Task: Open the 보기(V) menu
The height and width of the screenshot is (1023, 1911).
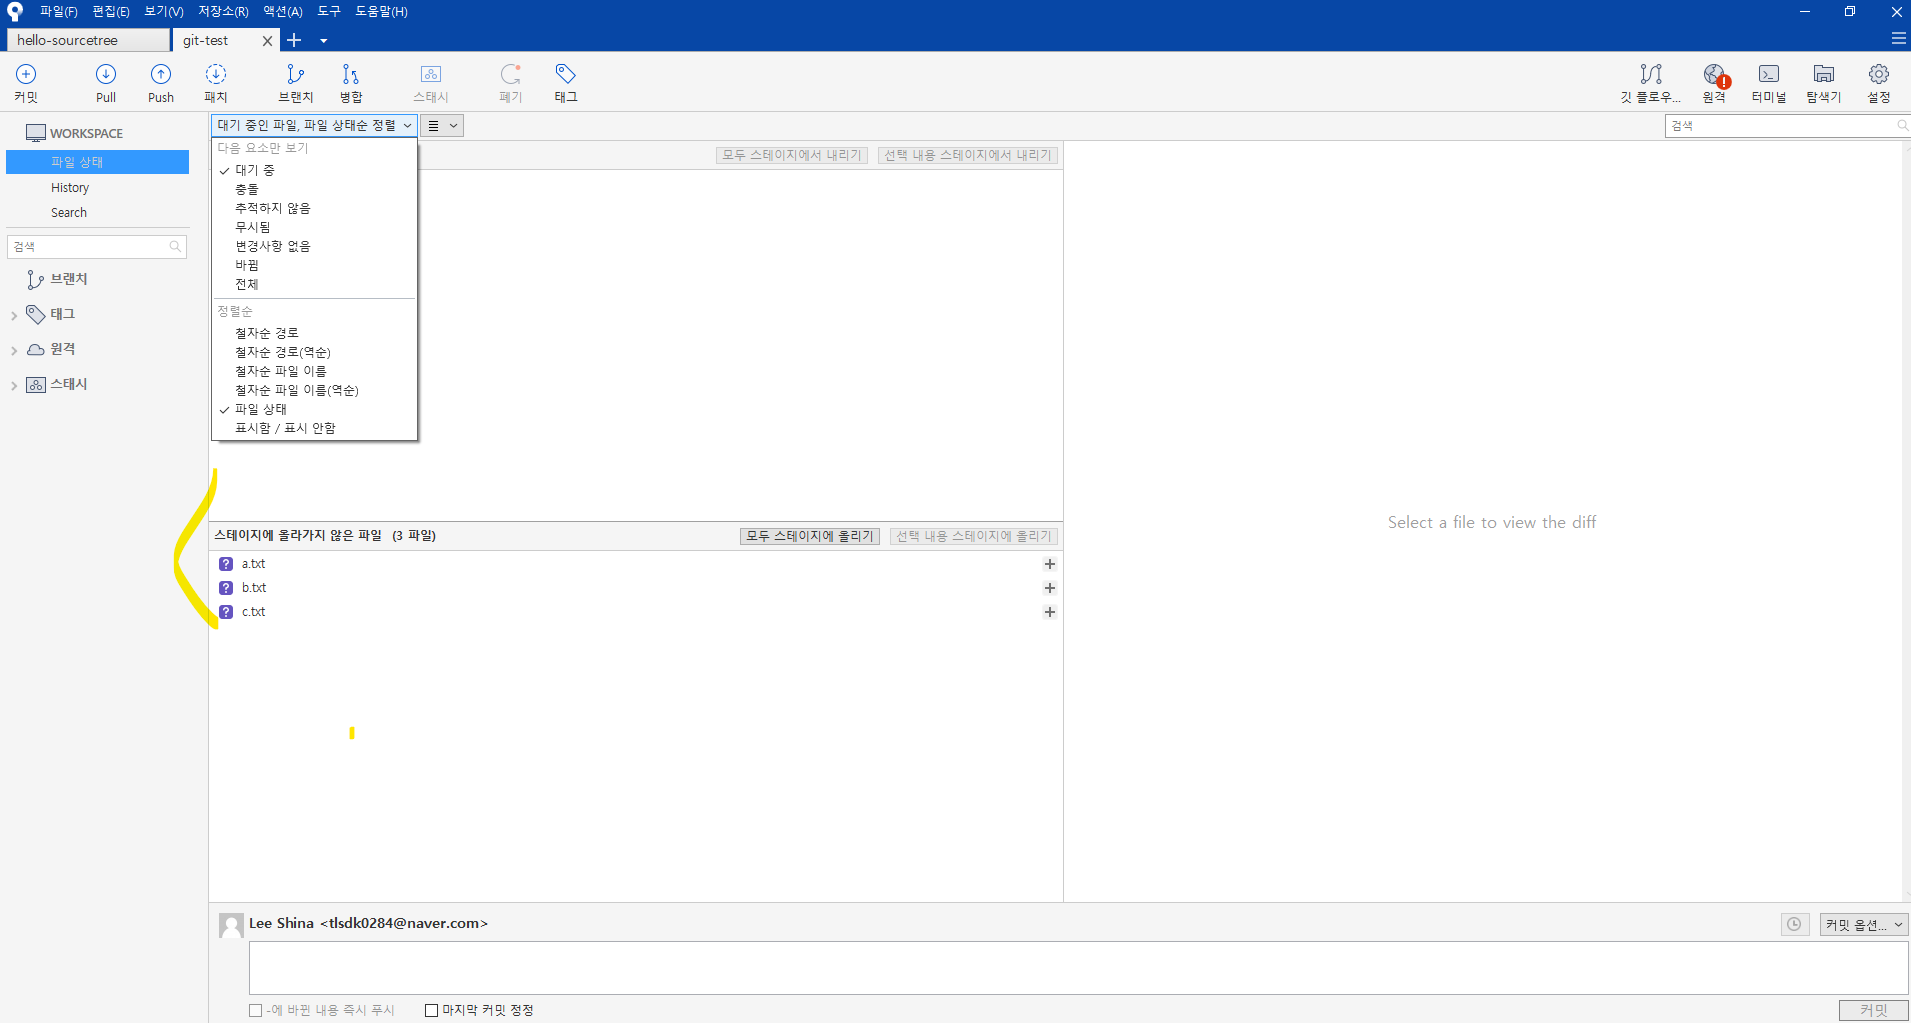Action: (x=164, y=12)
